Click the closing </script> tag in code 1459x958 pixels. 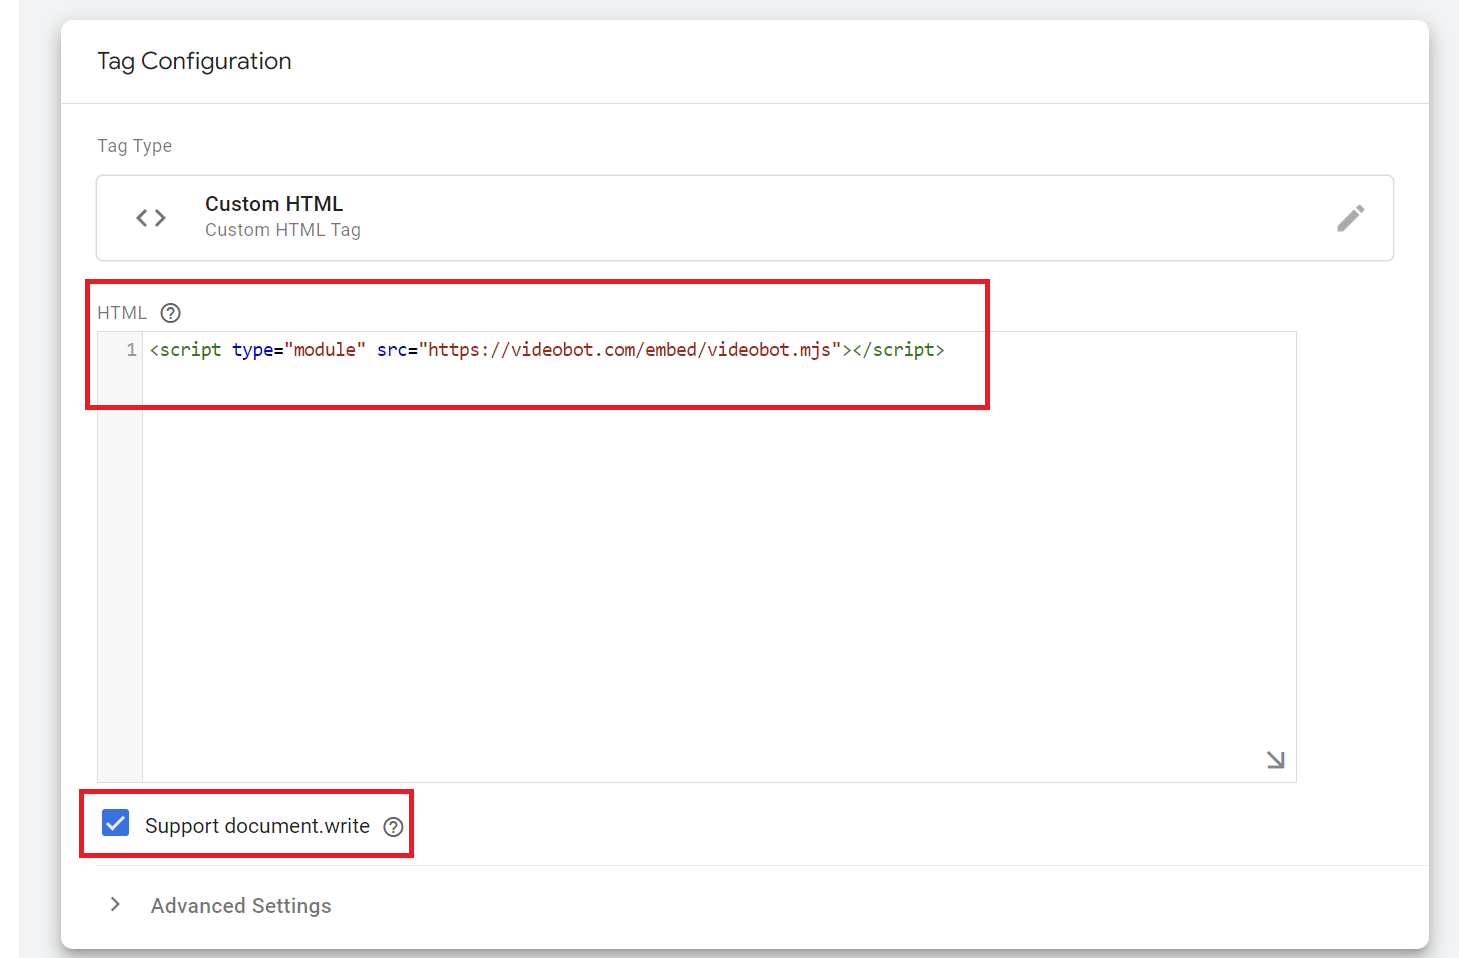898,350
